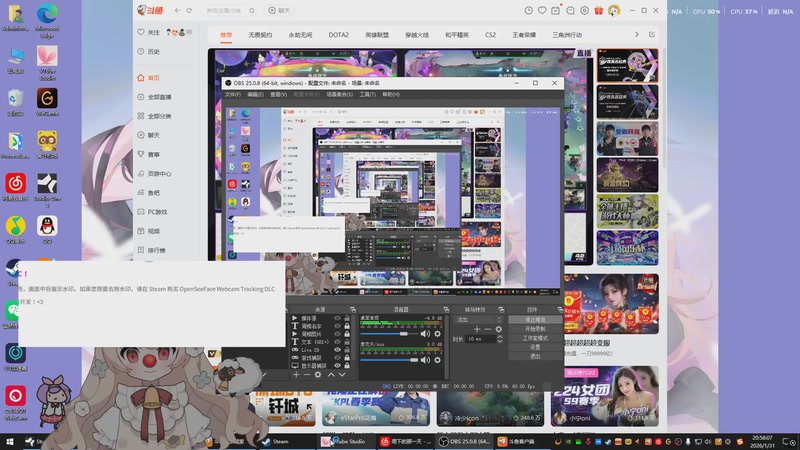
Task: Increase transition duration with the up stepper
Action: tap(499, 337)
